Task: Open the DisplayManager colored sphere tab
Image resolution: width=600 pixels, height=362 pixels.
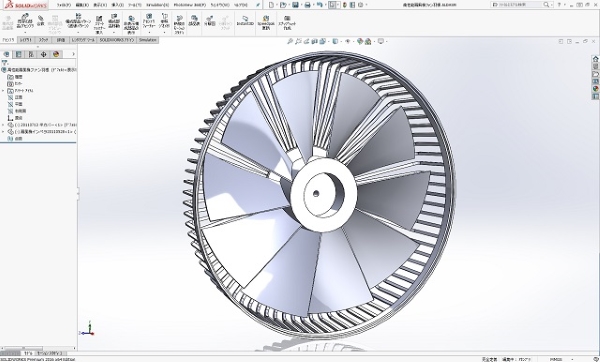Action: point(56,54)
